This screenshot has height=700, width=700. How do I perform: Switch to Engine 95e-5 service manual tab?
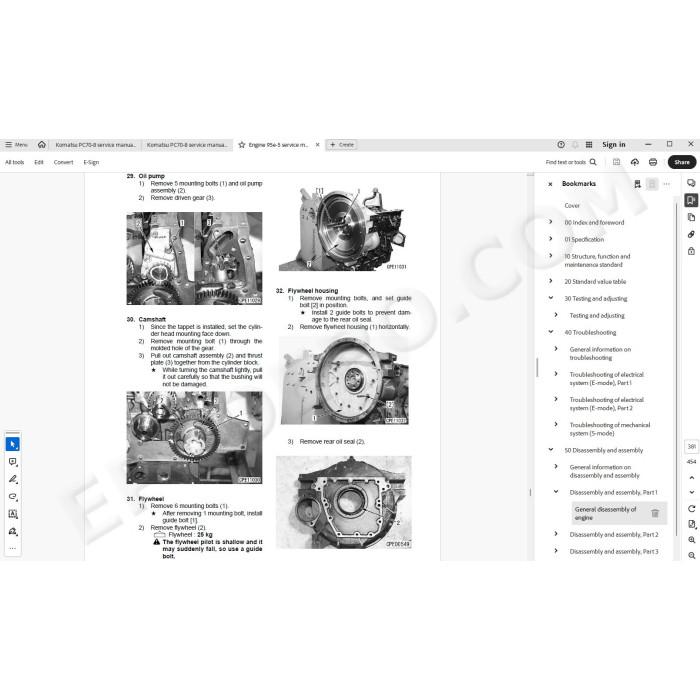(278, 145)
